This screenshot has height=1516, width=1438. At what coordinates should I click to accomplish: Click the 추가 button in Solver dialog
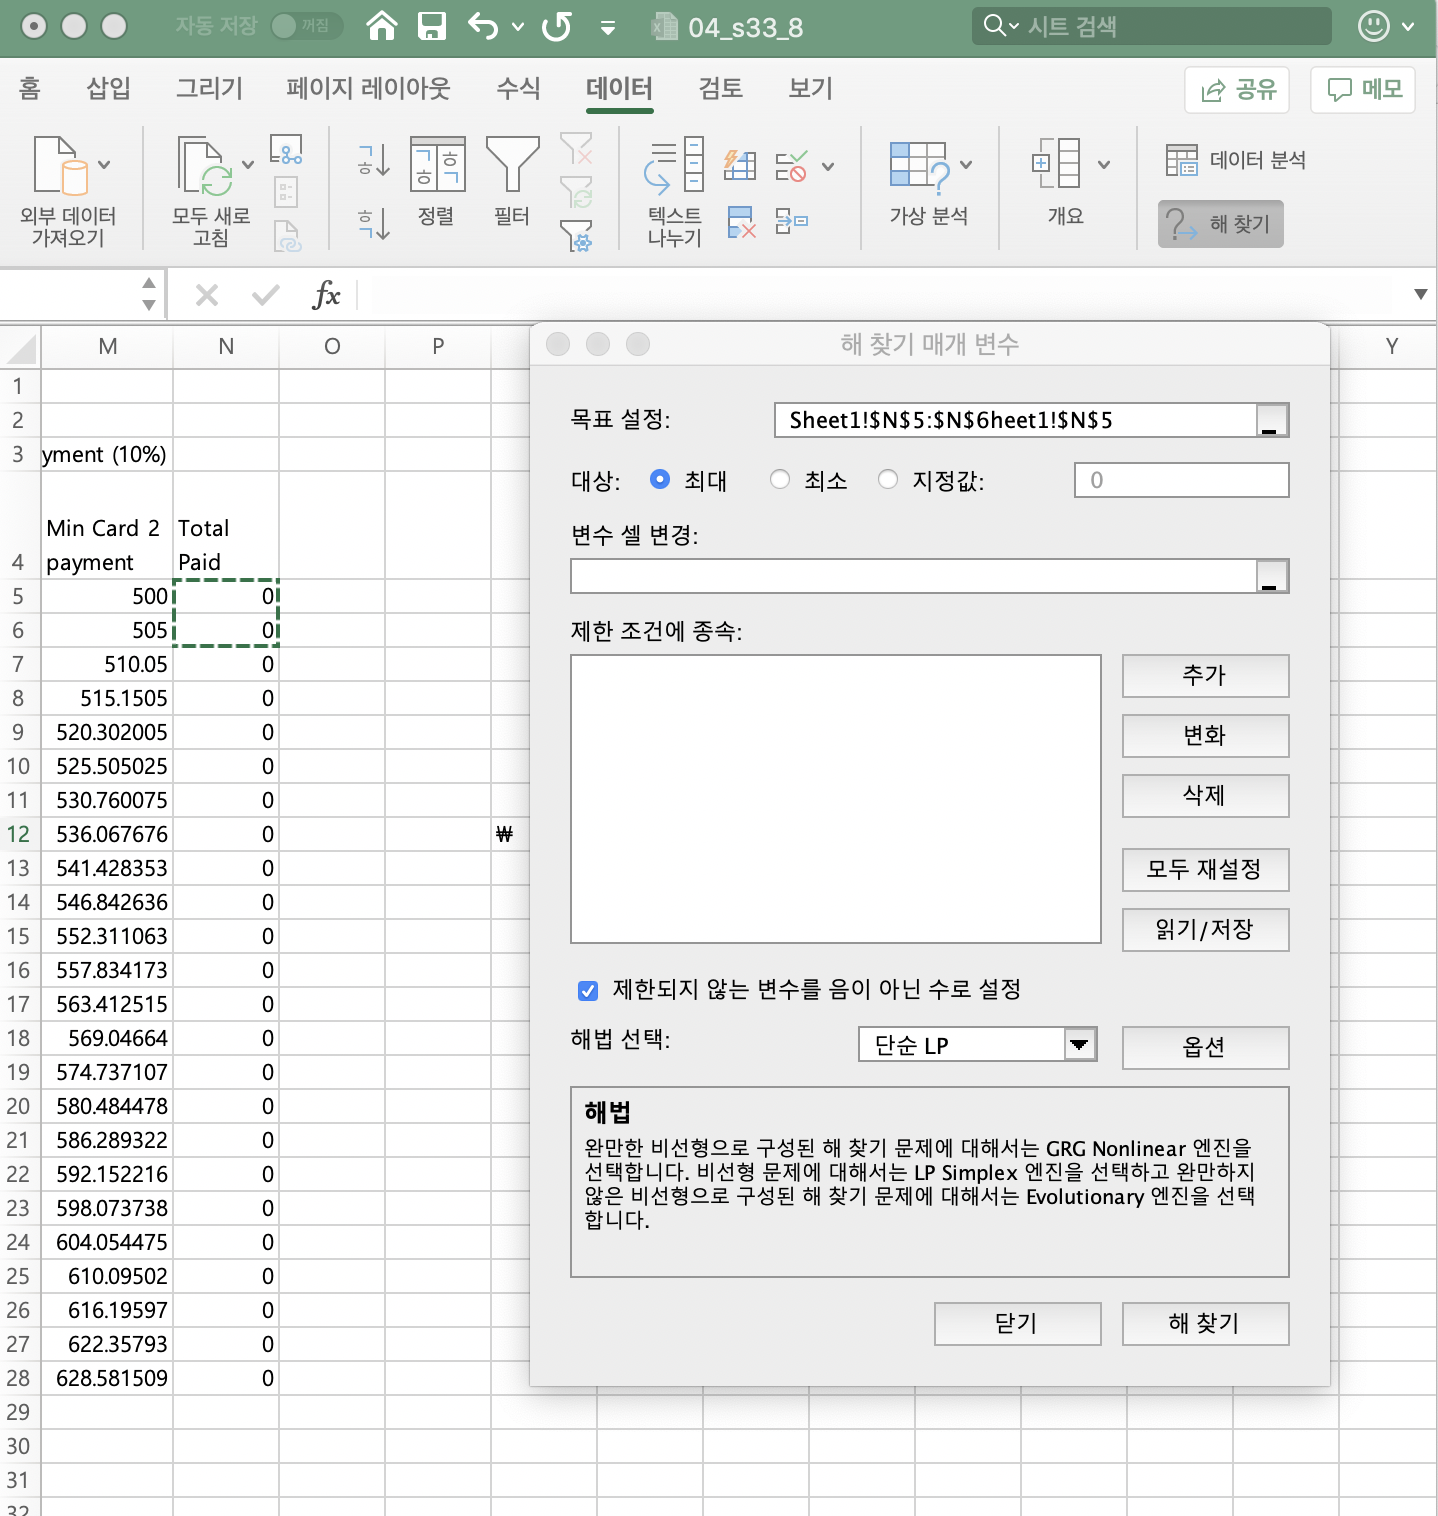(1205, 676)
